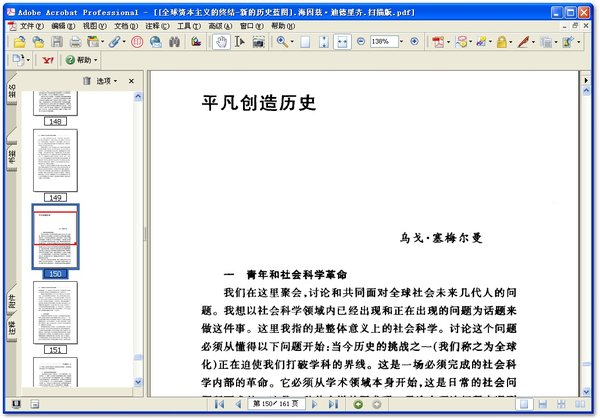
Task: Click the Sign pen icon
Action: point(523,42)
